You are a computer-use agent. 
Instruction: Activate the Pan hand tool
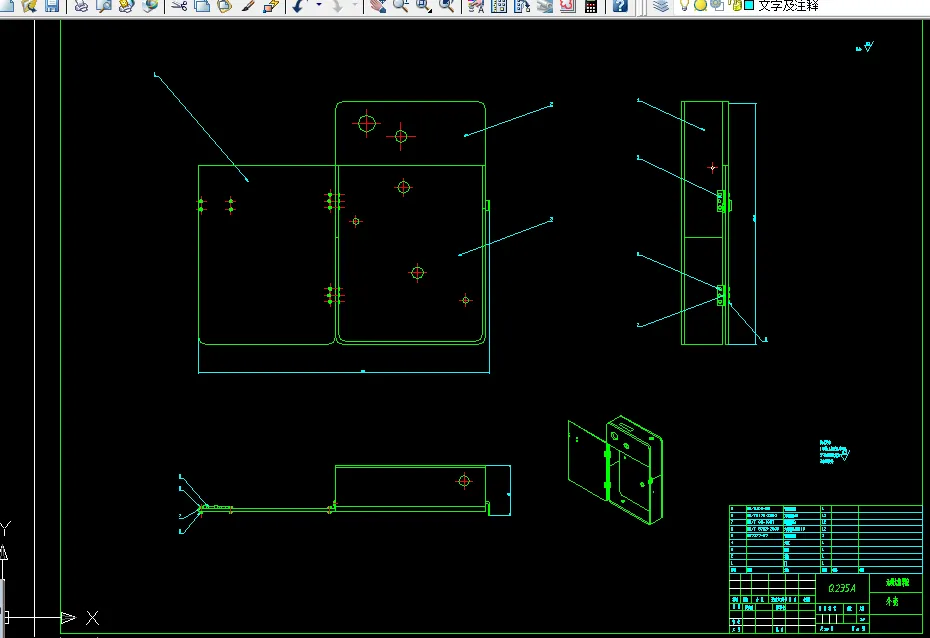tap(377, 6)
